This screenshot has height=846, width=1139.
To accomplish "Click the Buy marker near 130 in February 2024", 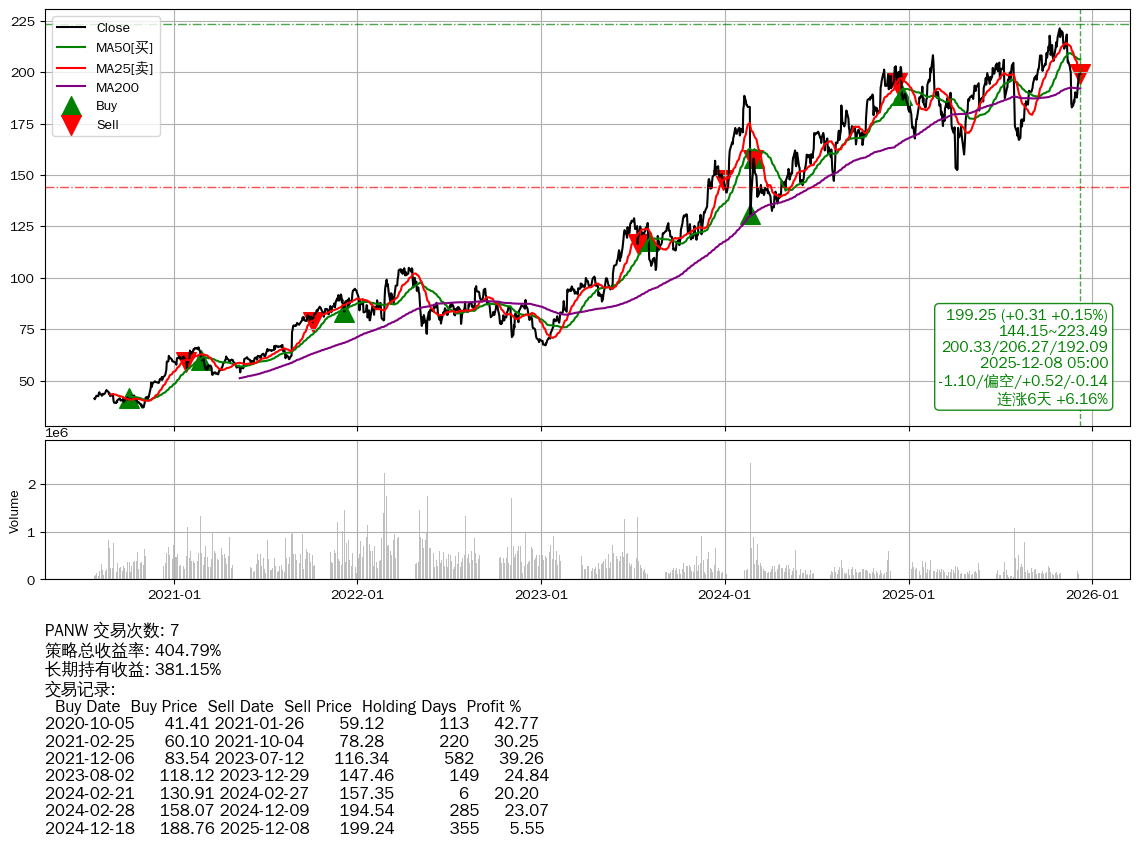I will coord(750,215).
